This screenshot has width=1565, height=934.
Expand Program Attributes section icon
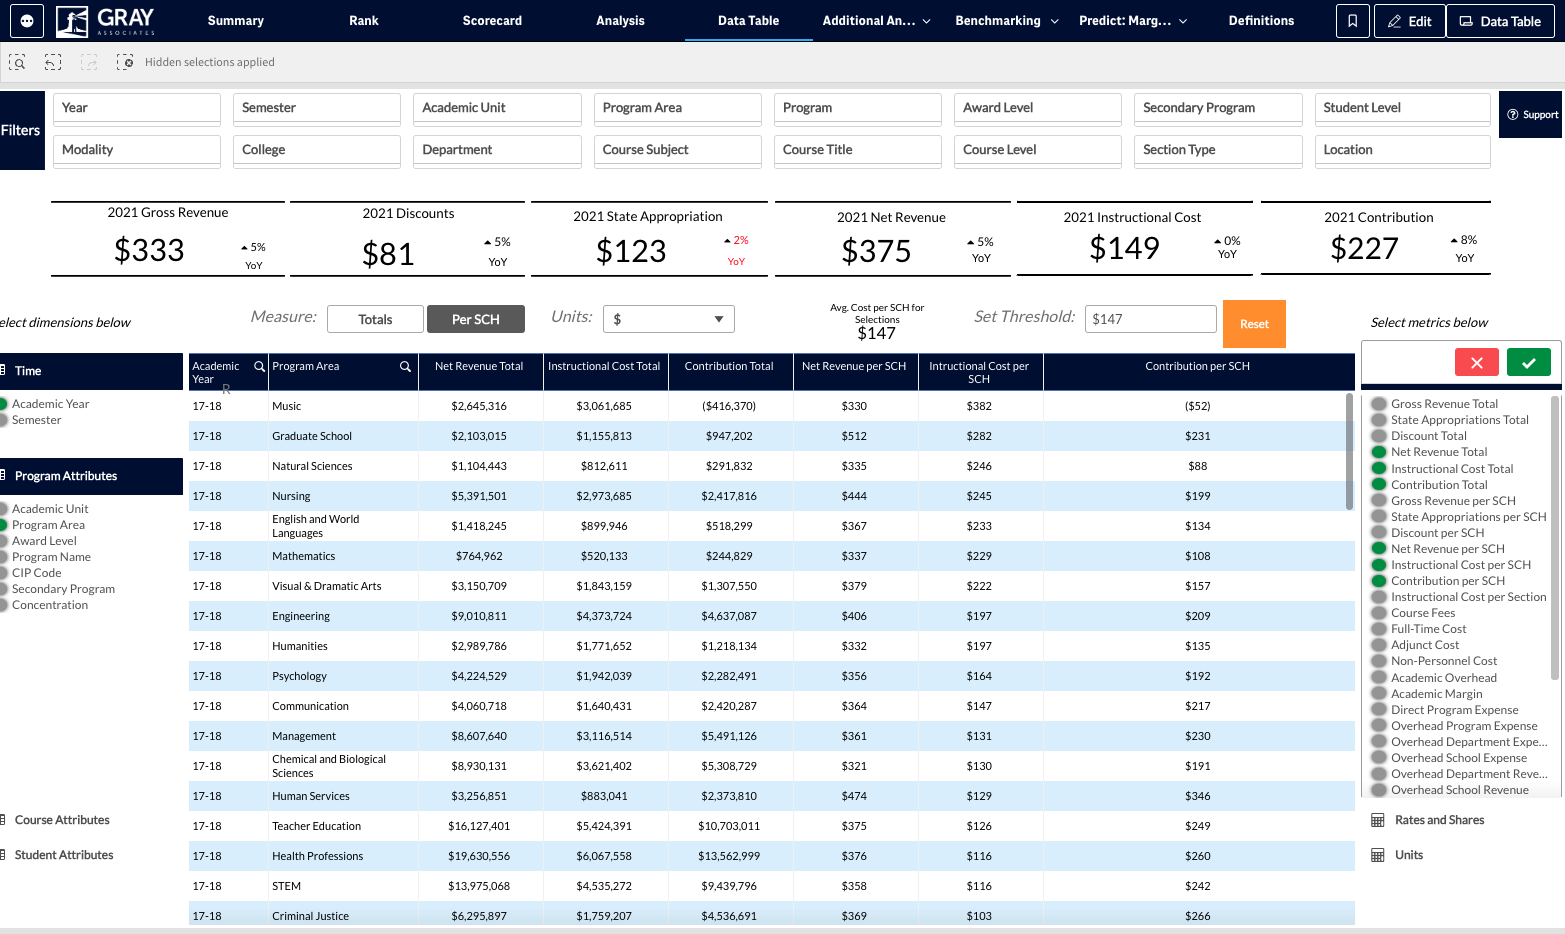pyautogui.click(x=3, y=476)
